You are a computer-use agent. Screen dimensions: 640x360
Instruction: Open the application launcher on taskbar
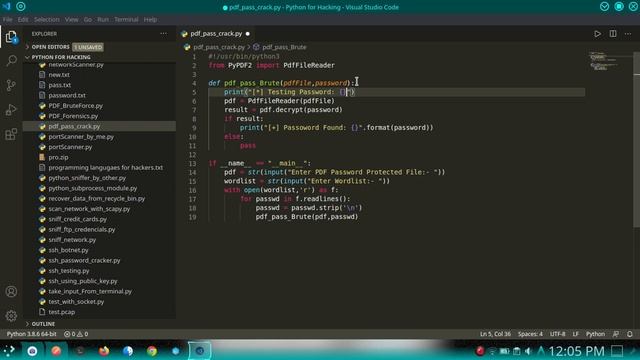pos(9,351)
